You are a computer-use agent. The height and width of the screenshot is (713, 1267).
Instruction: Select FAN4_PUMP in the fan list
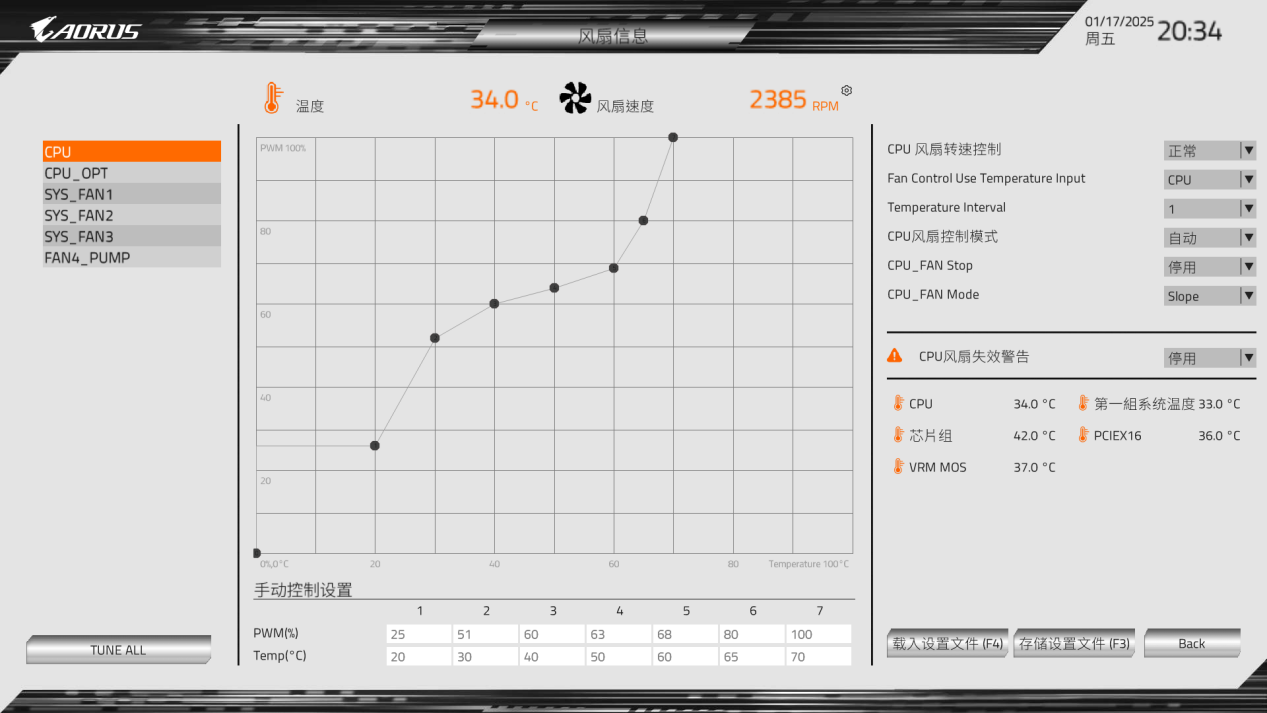tap(131, 257)
